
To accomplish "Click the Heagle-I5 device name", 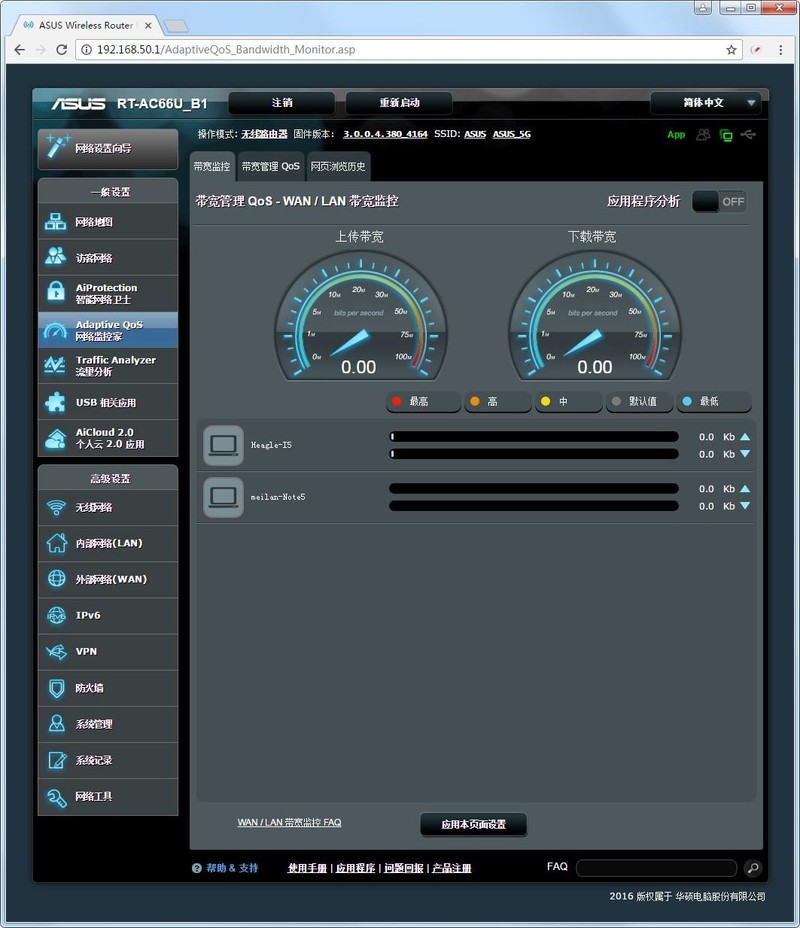I will coord(271,445).
